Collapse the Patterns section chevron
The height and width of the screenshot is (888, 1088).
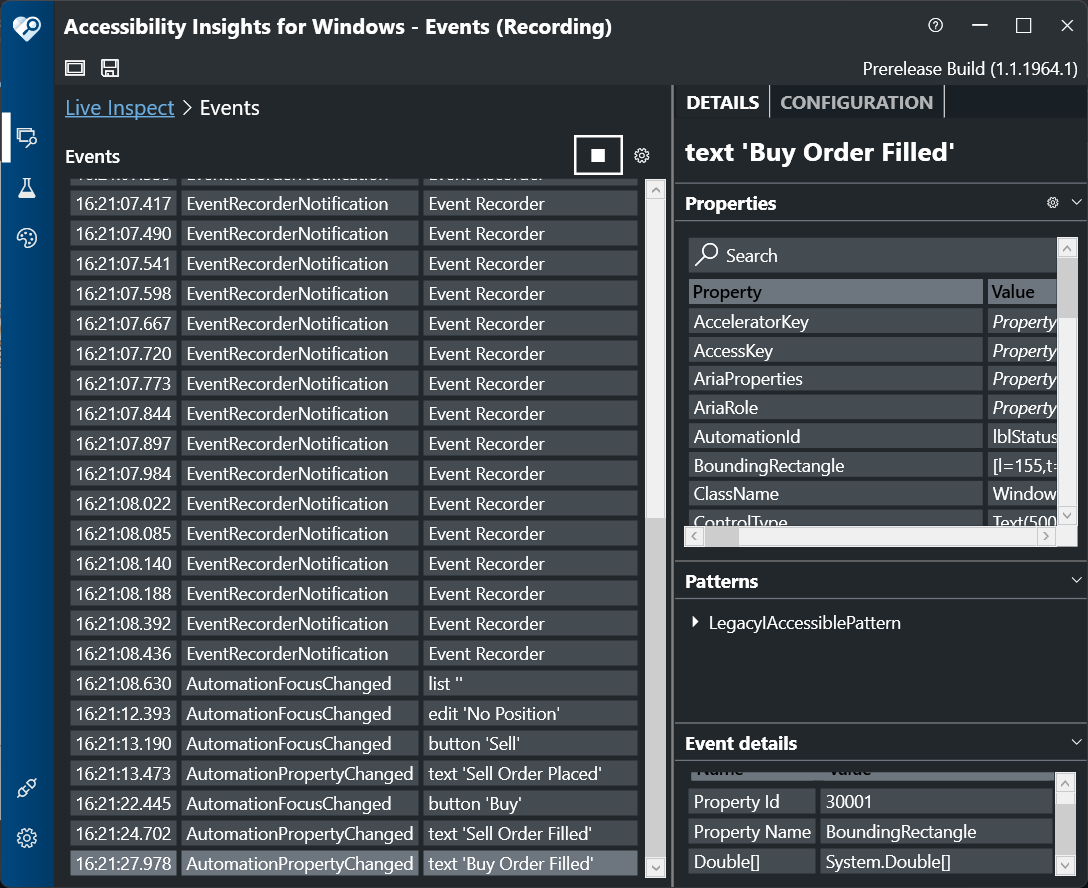[x=1076, y=580]
